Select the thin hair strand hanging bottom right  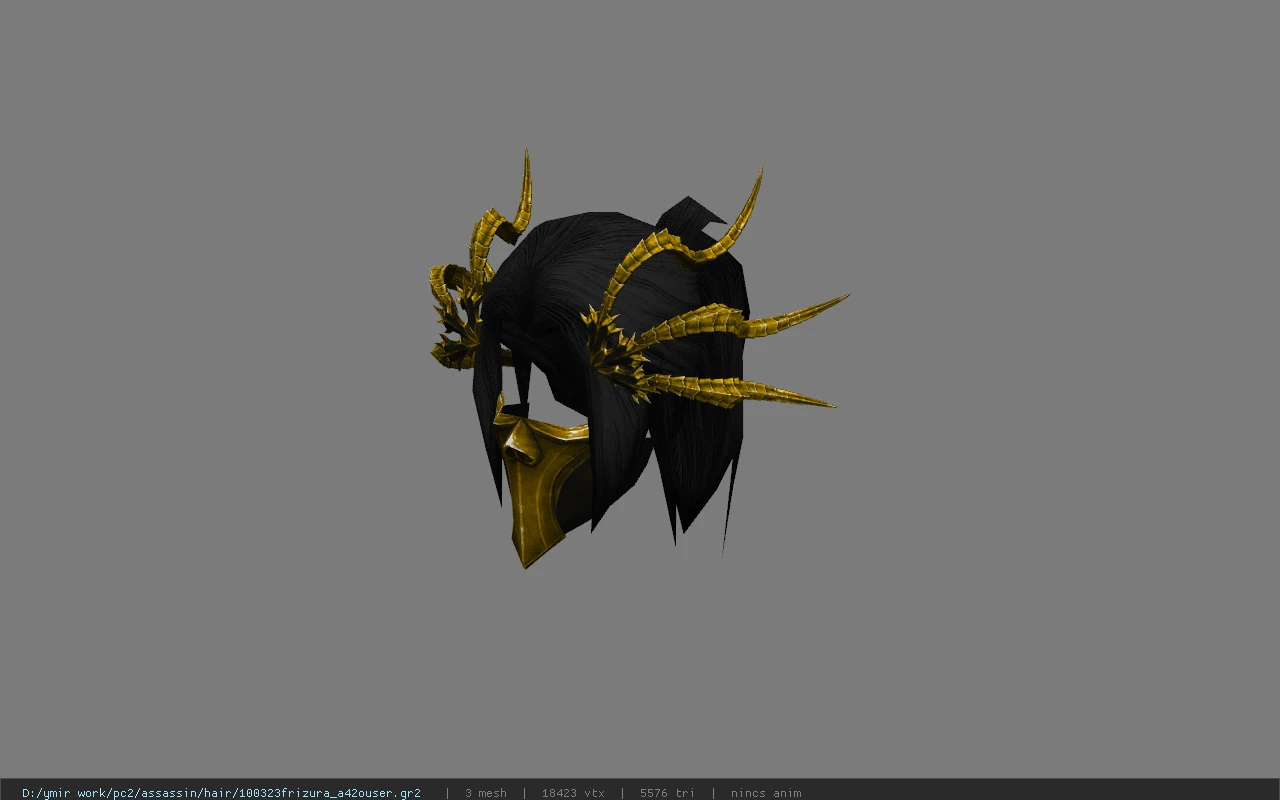coord(731,500)
